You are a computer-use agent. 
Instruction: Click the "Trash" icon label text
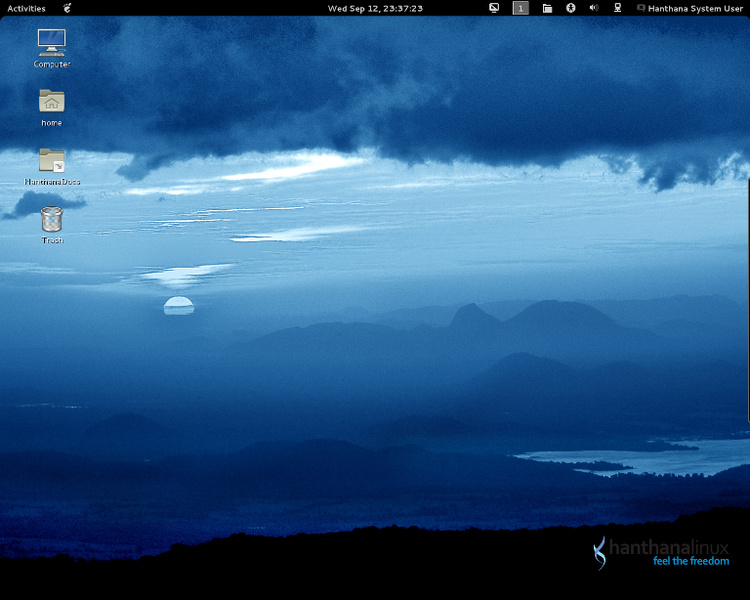click(52, 241)
